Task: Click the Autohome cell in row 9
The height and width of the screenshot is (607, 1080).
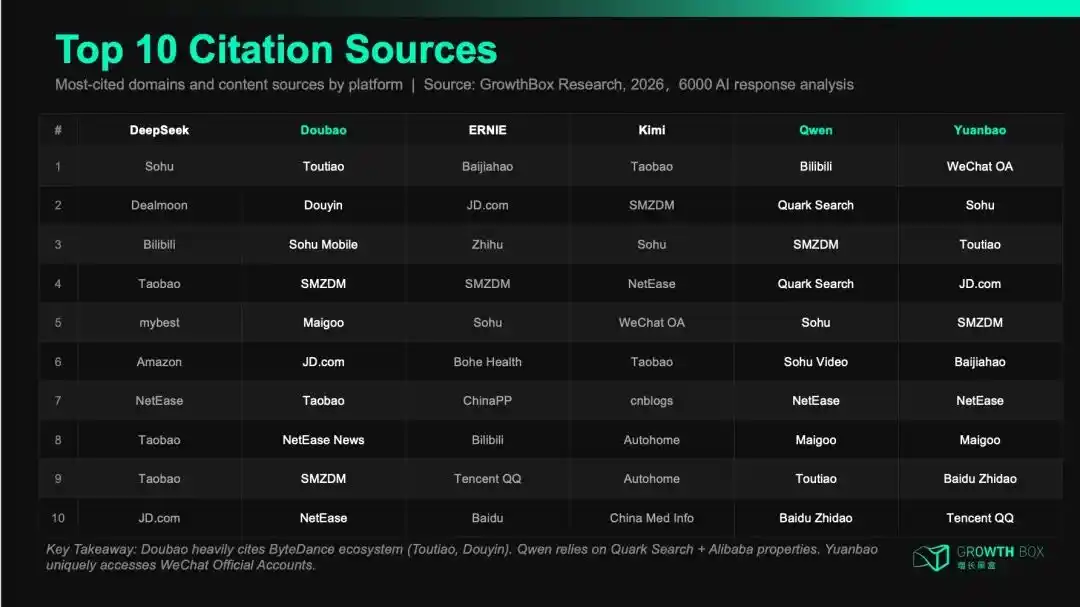Action: pyautogui.click(x=652, y=479)
